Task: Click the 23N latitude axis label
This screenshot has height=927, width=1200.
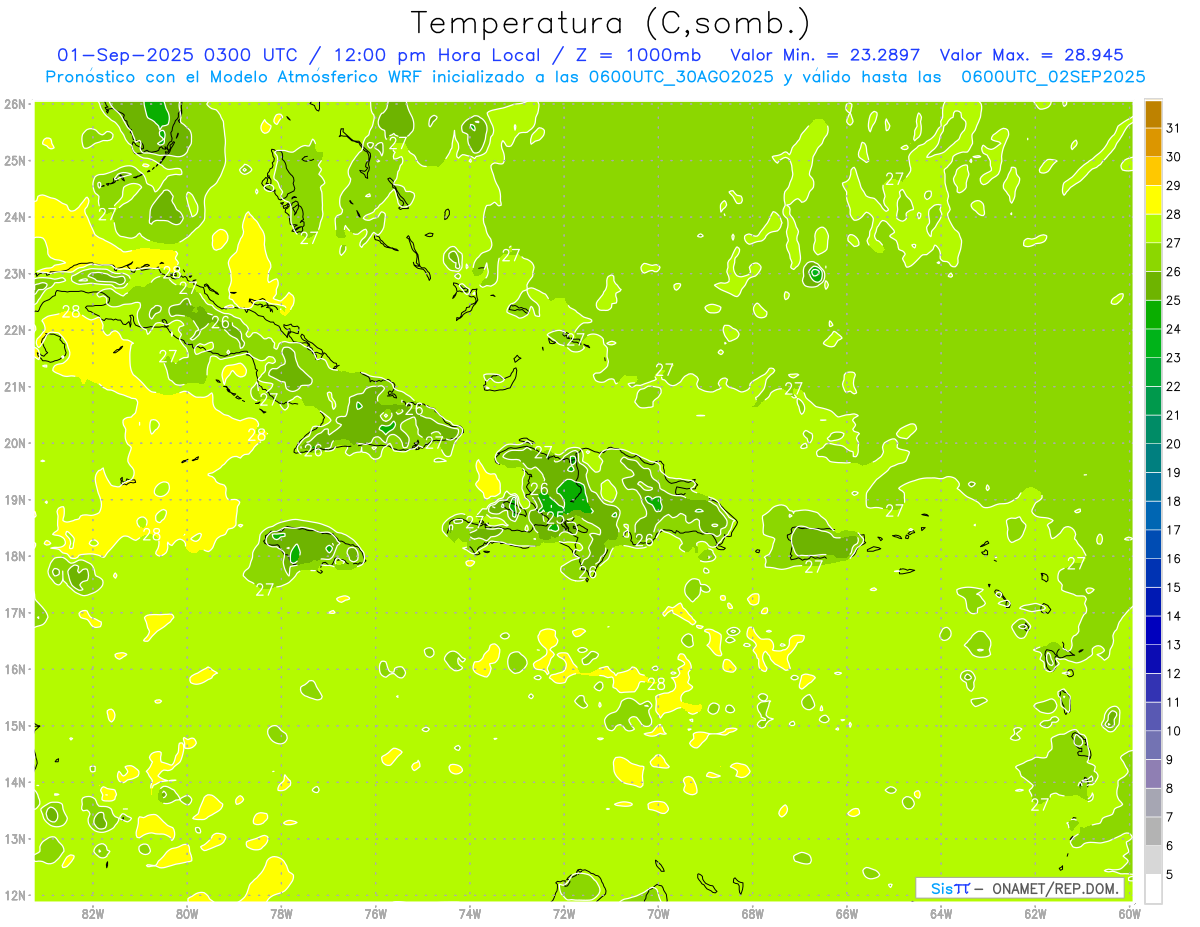Action: pyautogui.click(x=14, y=273)
